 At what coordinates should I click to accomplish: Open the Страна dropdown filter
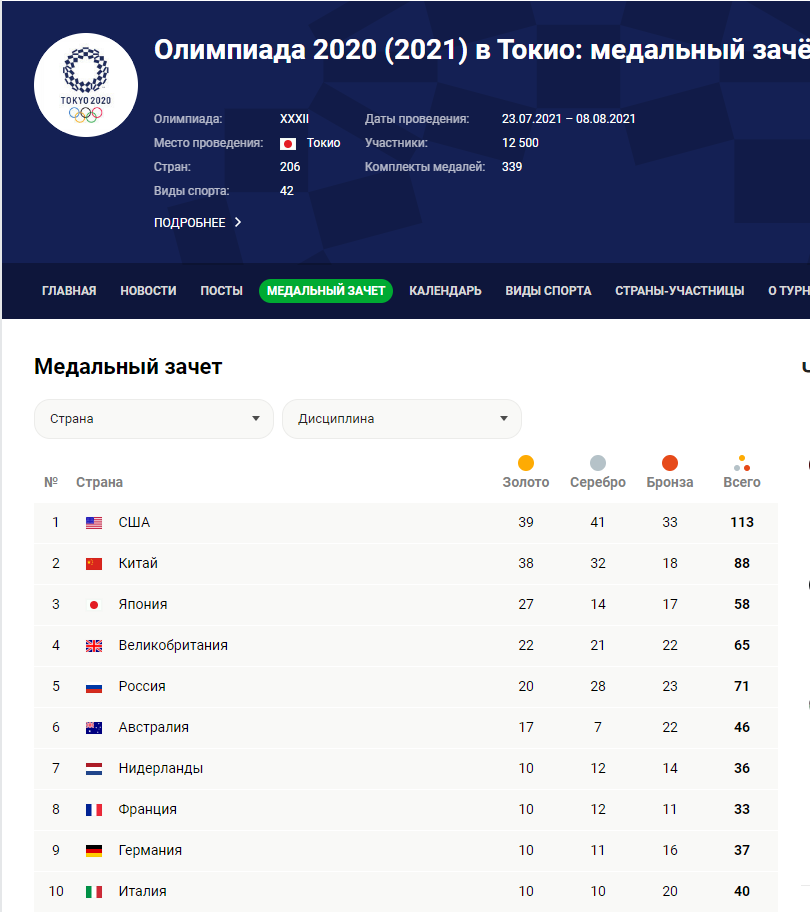coord(154,419)
